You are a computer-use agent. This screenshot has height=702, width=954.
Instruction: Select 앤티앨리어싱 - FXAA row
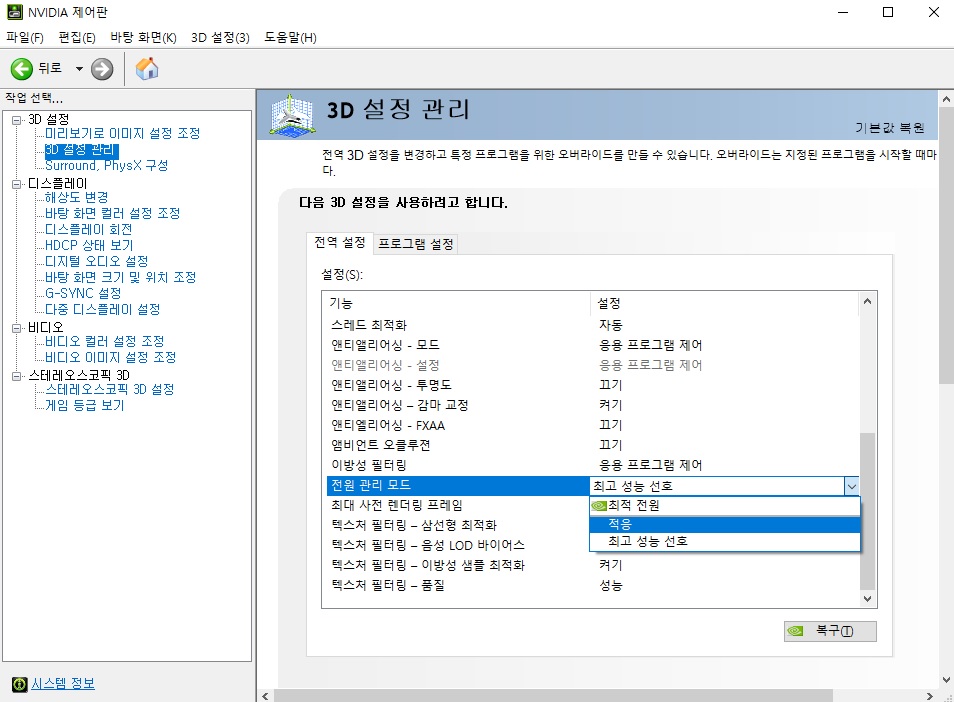pos(593,425)
